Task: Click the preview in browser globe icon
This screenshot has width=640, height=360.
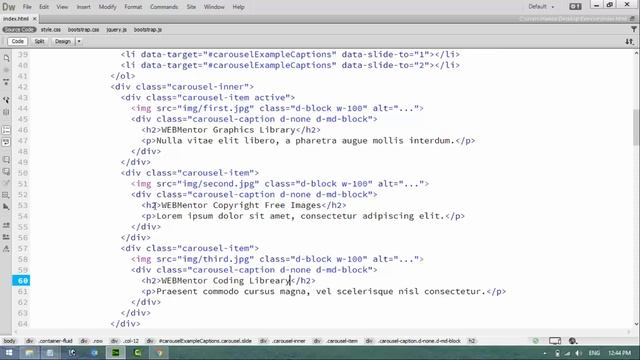Action: [573, 341]
